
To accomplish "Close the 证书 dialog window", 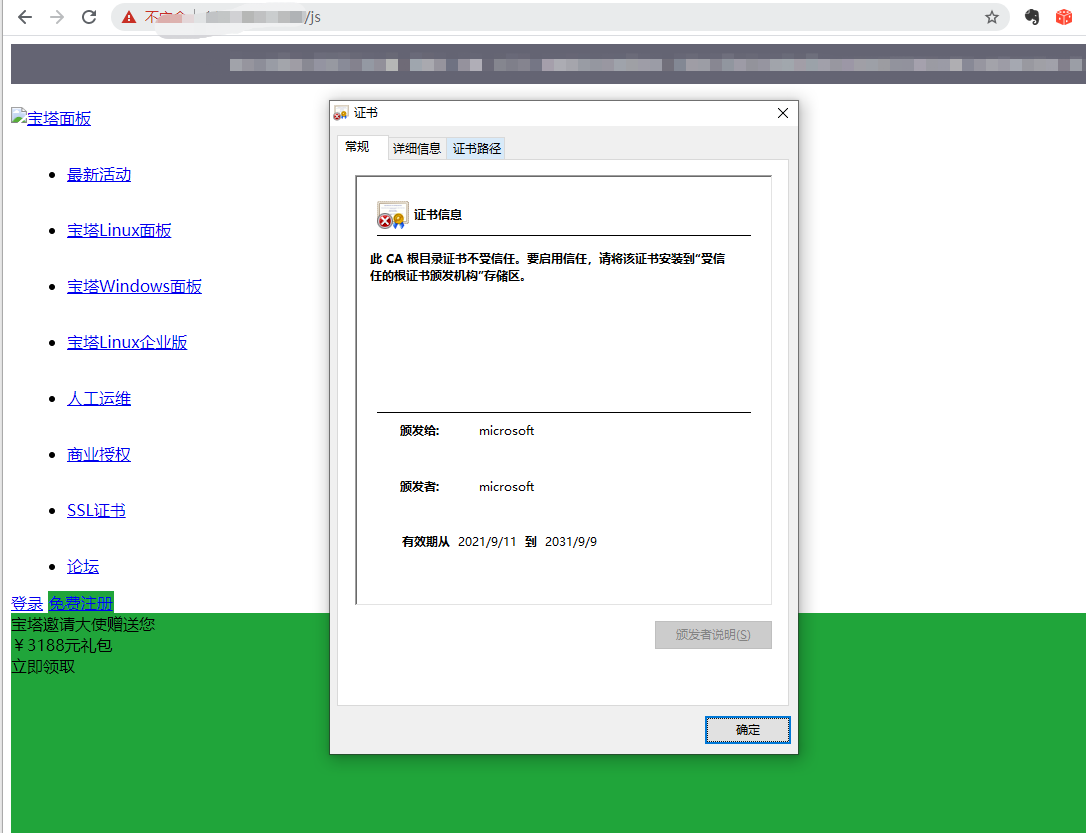I will (783, 113).
